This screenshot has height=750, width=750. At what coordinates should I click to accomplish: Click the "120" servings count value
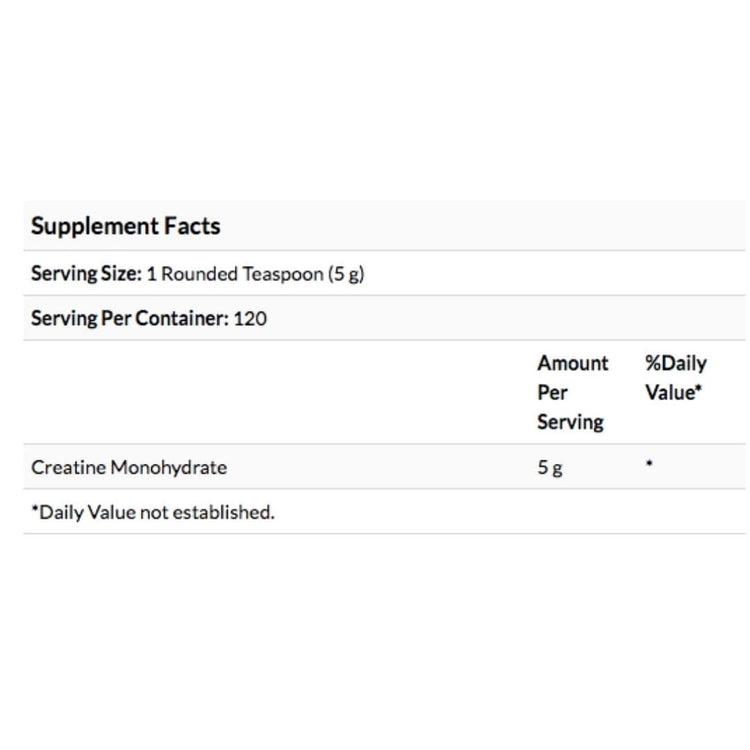[x=251, y=318]
